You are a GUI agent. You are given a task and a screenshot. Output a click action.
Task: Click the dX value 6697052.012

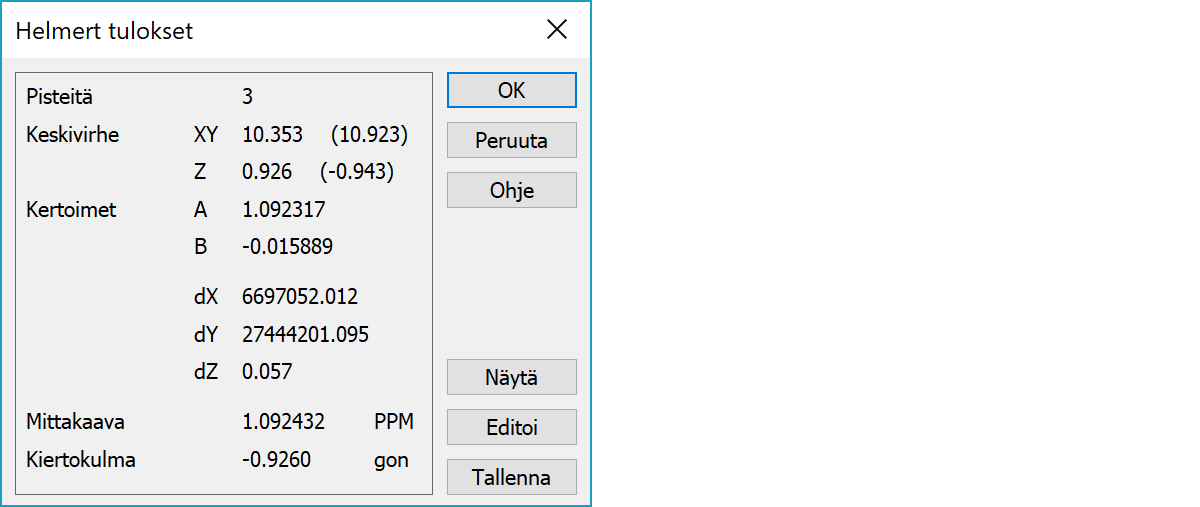pos(299,297)
